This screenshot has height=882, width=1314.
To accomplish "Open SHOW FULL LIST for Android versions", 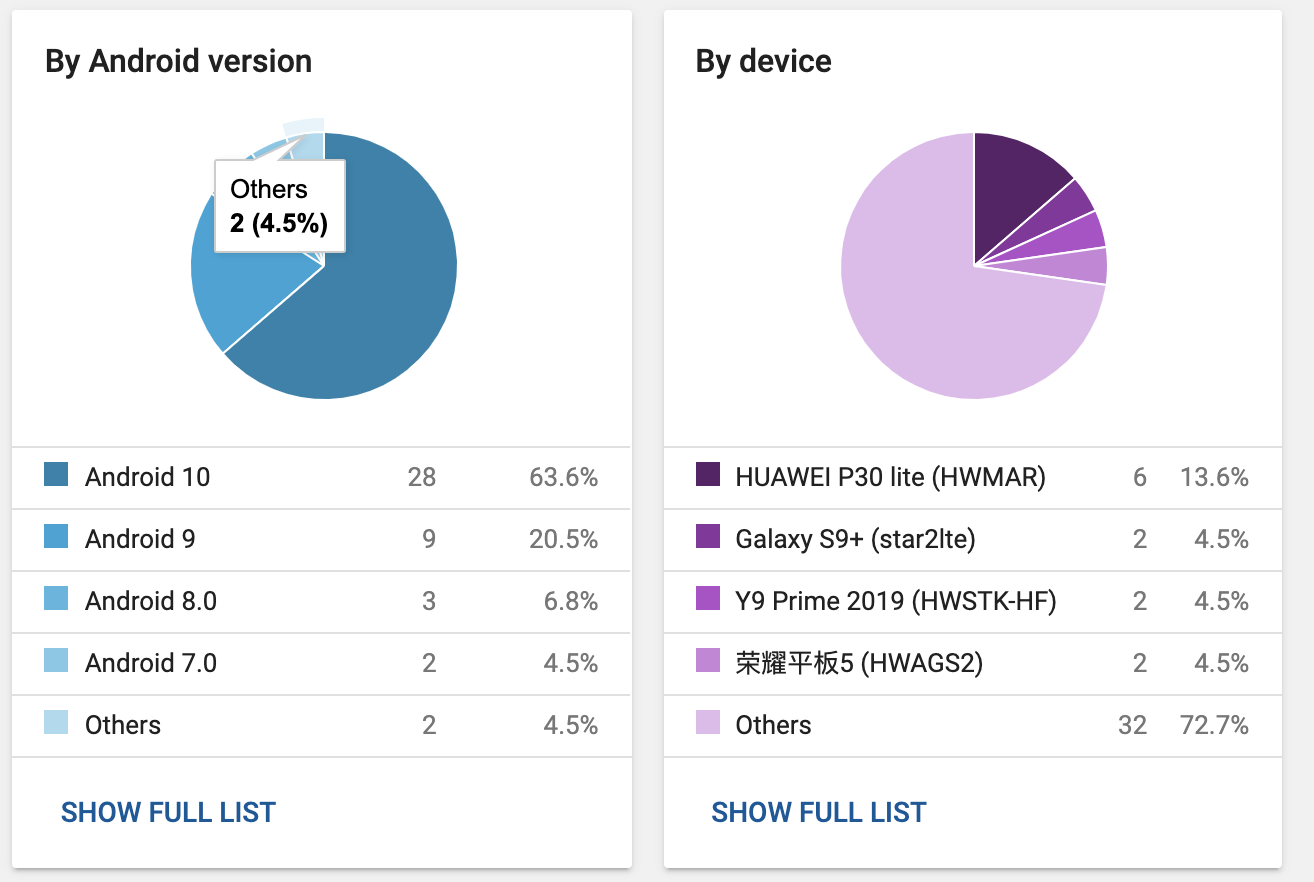I will click(168, 812).
